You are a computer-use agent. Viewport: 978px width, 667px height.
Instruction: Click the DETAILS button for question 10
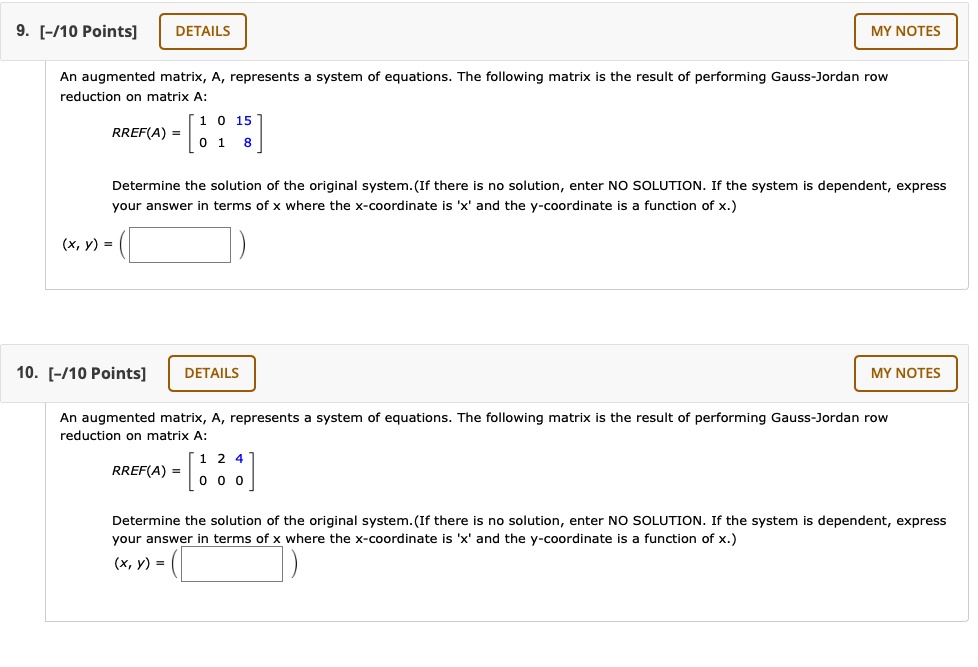pos(211,373)
